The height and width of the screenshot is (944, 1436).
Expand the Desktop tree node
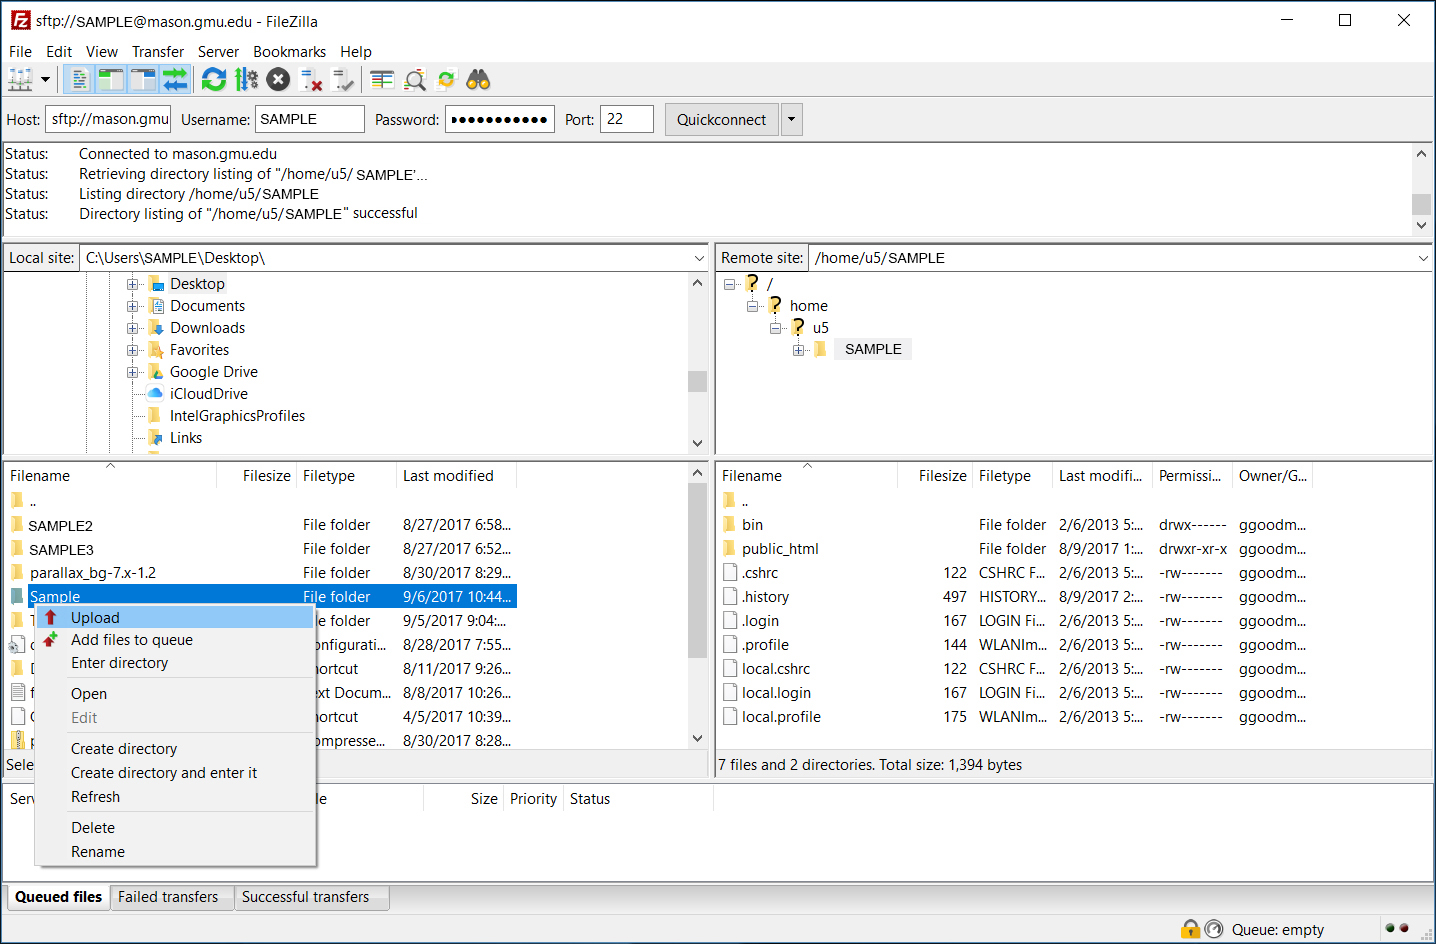(132, 284)
